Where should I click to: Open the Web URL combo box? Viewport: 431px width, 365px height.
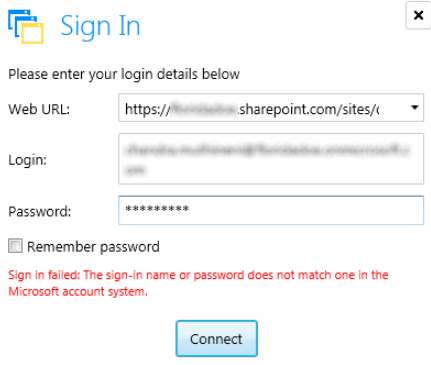click(x=271, y=108)
